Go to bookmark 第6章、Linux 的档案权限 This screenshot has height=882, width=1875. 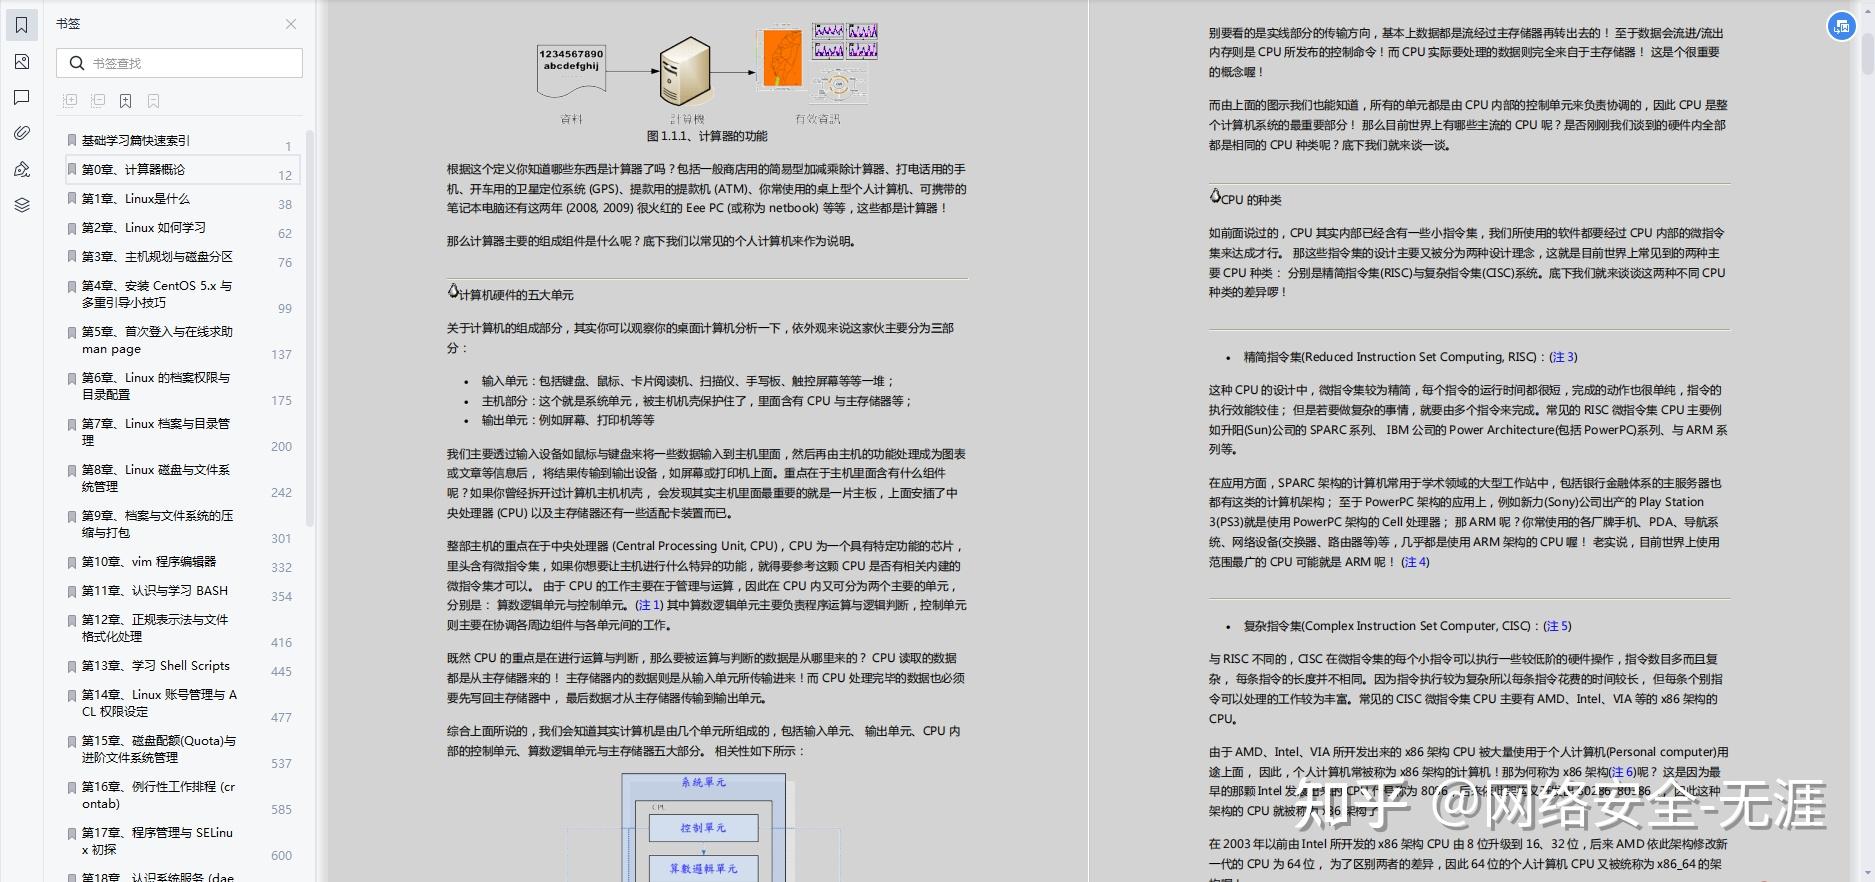click(156, 386)
